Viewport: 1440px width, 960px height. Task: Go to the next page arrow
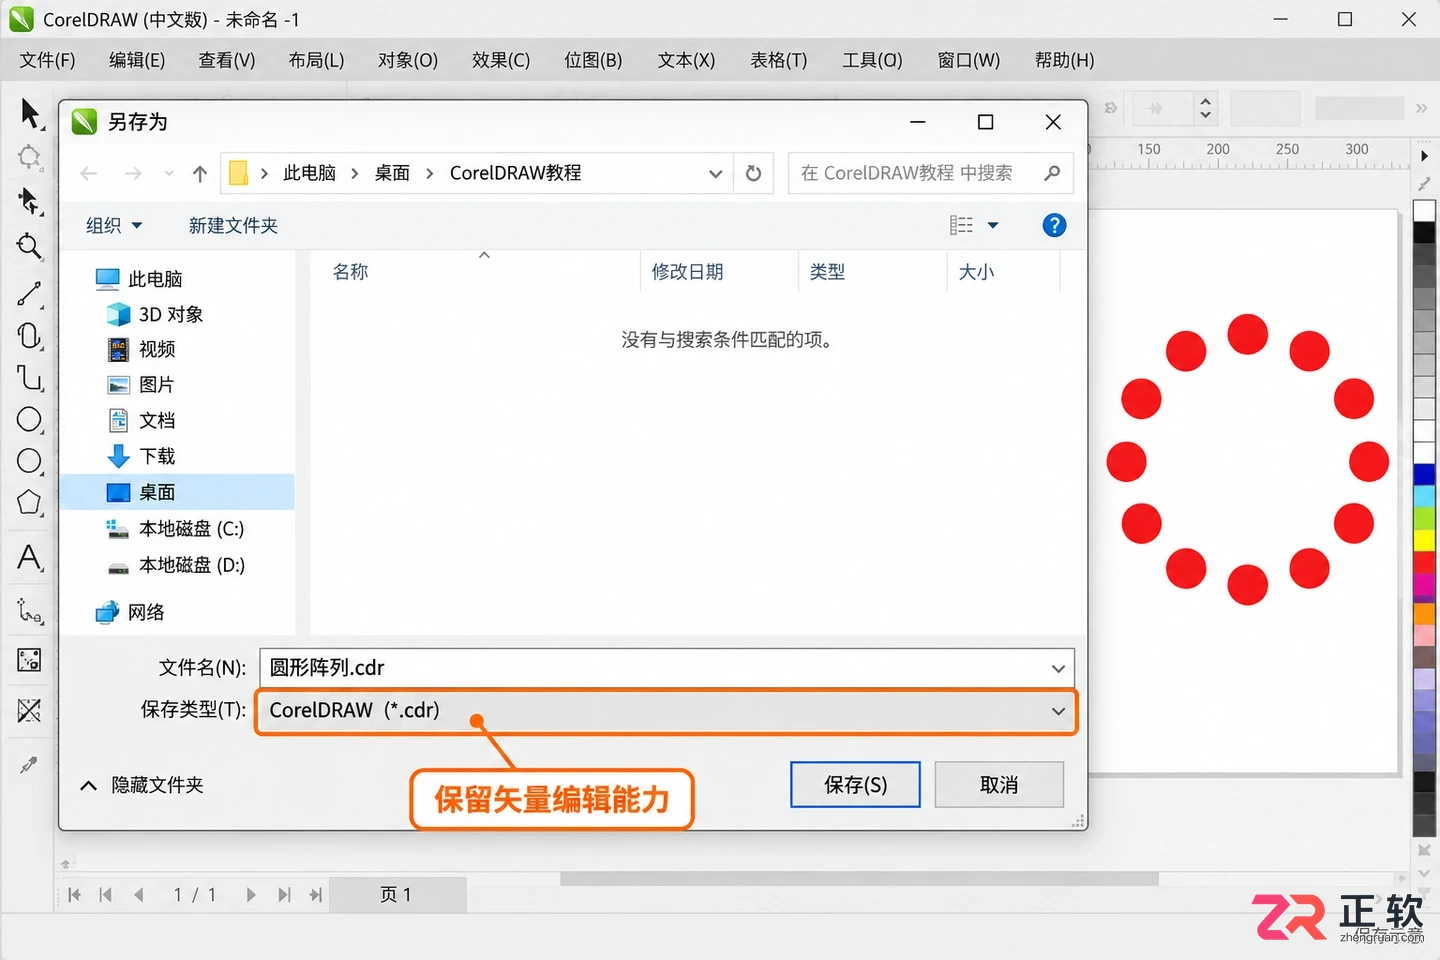pyautogui.click(x=251, y=895)
